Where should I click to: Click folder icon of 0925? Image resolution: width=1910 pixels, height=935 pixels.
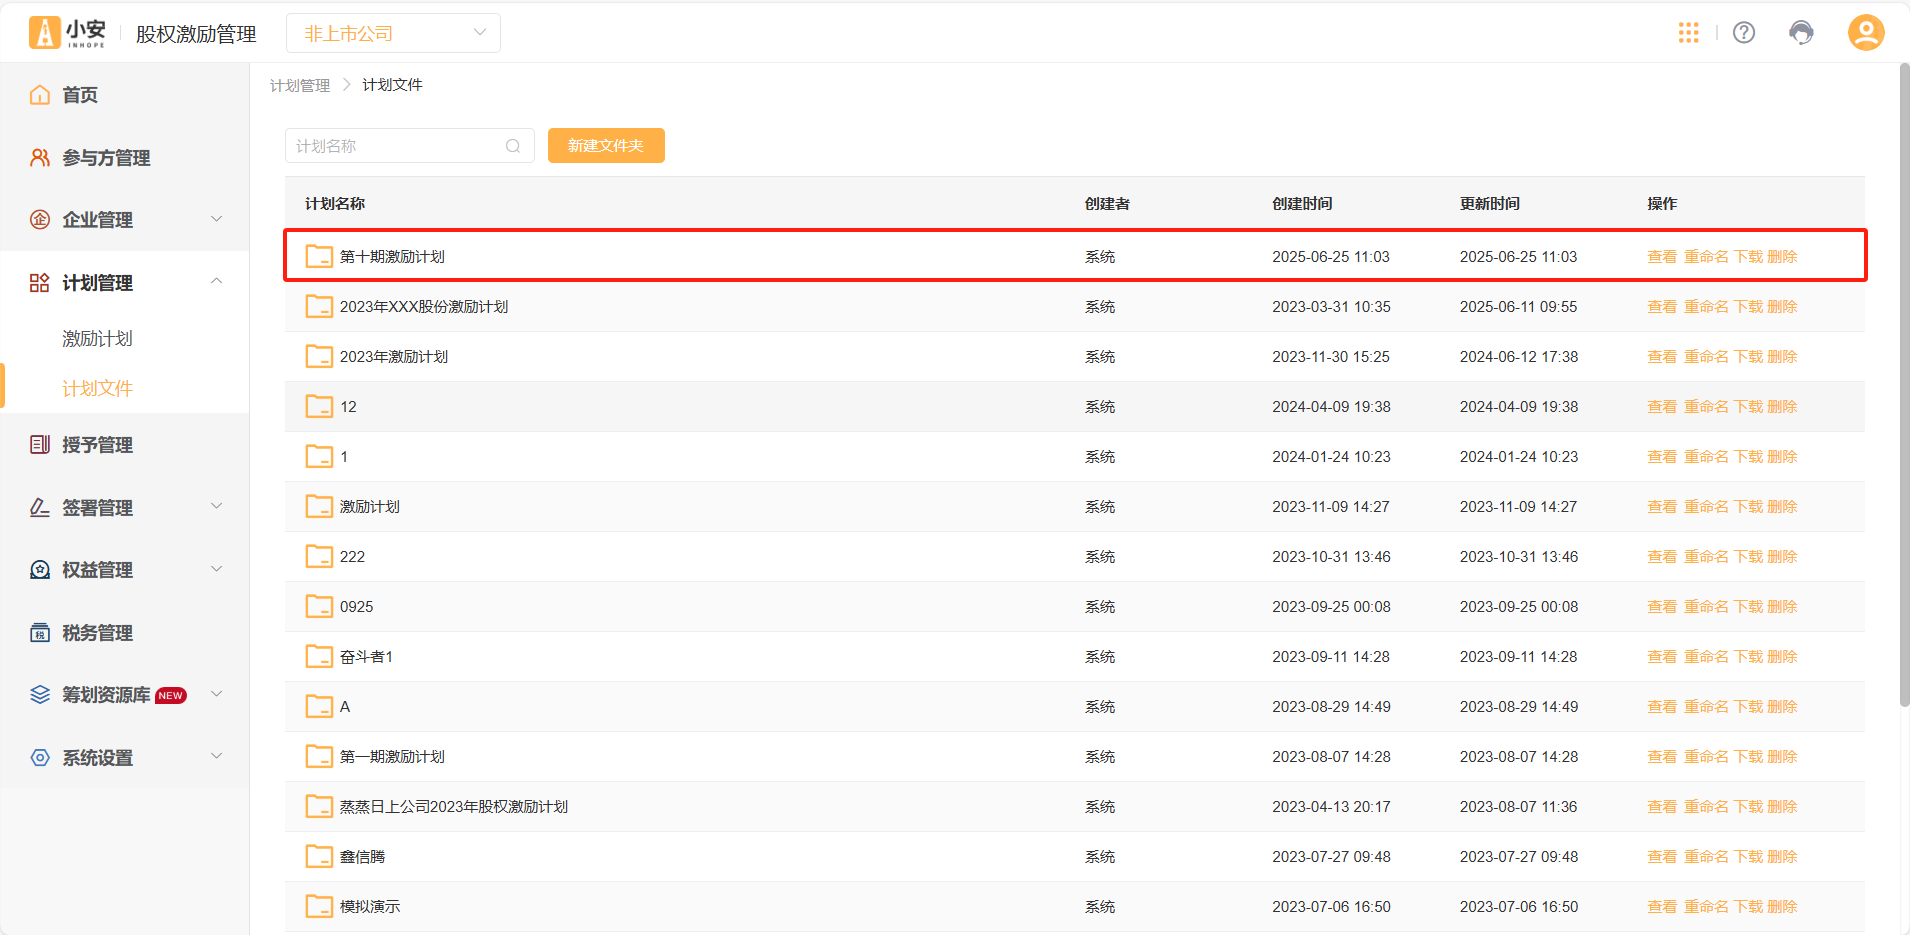coord(319,606)
